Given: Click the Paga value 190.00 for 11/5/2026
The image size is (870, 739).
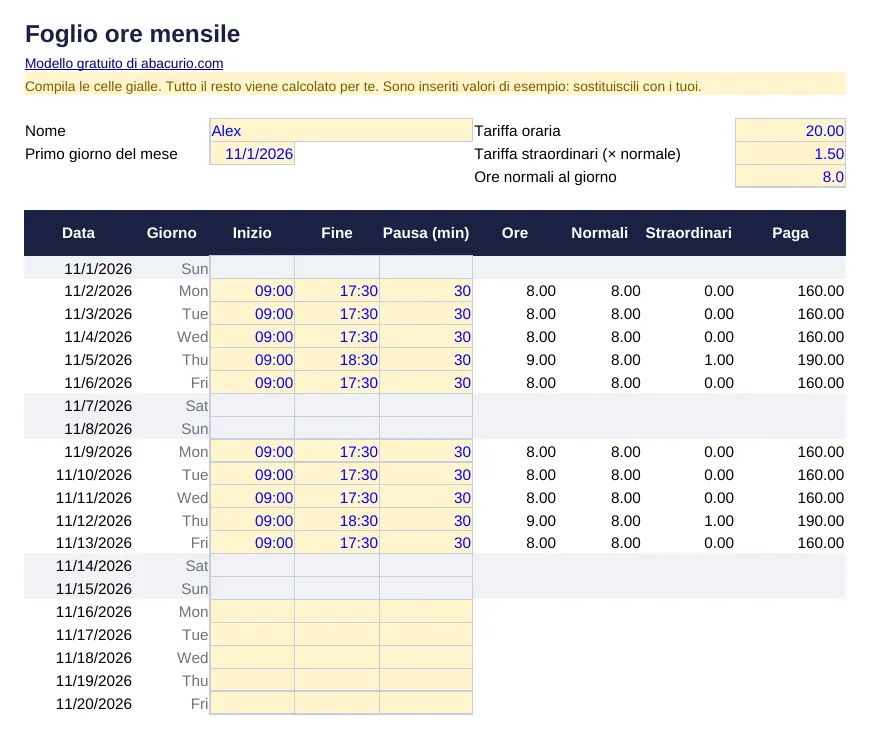Looking at the screenshot, I should pos(821,360).
